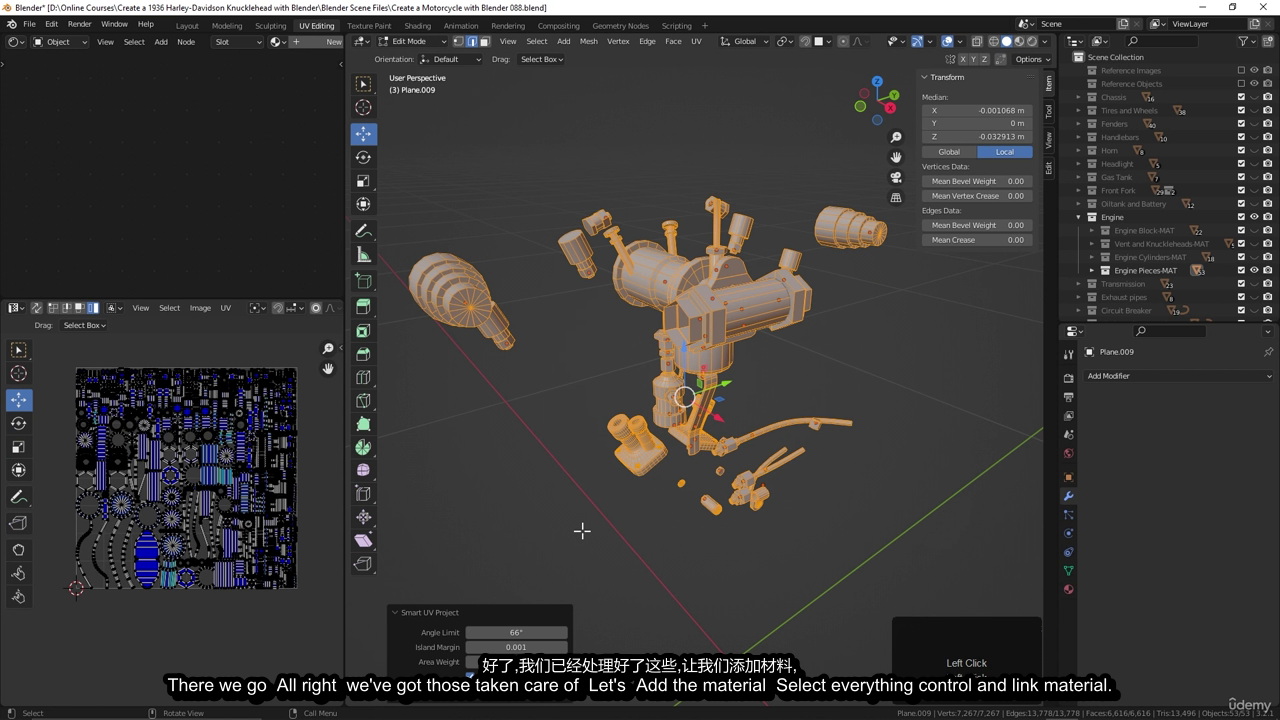
Task: Enable vertex select mode in 3D viewport header
Action: pyautogui.click(x=459, y=41)
